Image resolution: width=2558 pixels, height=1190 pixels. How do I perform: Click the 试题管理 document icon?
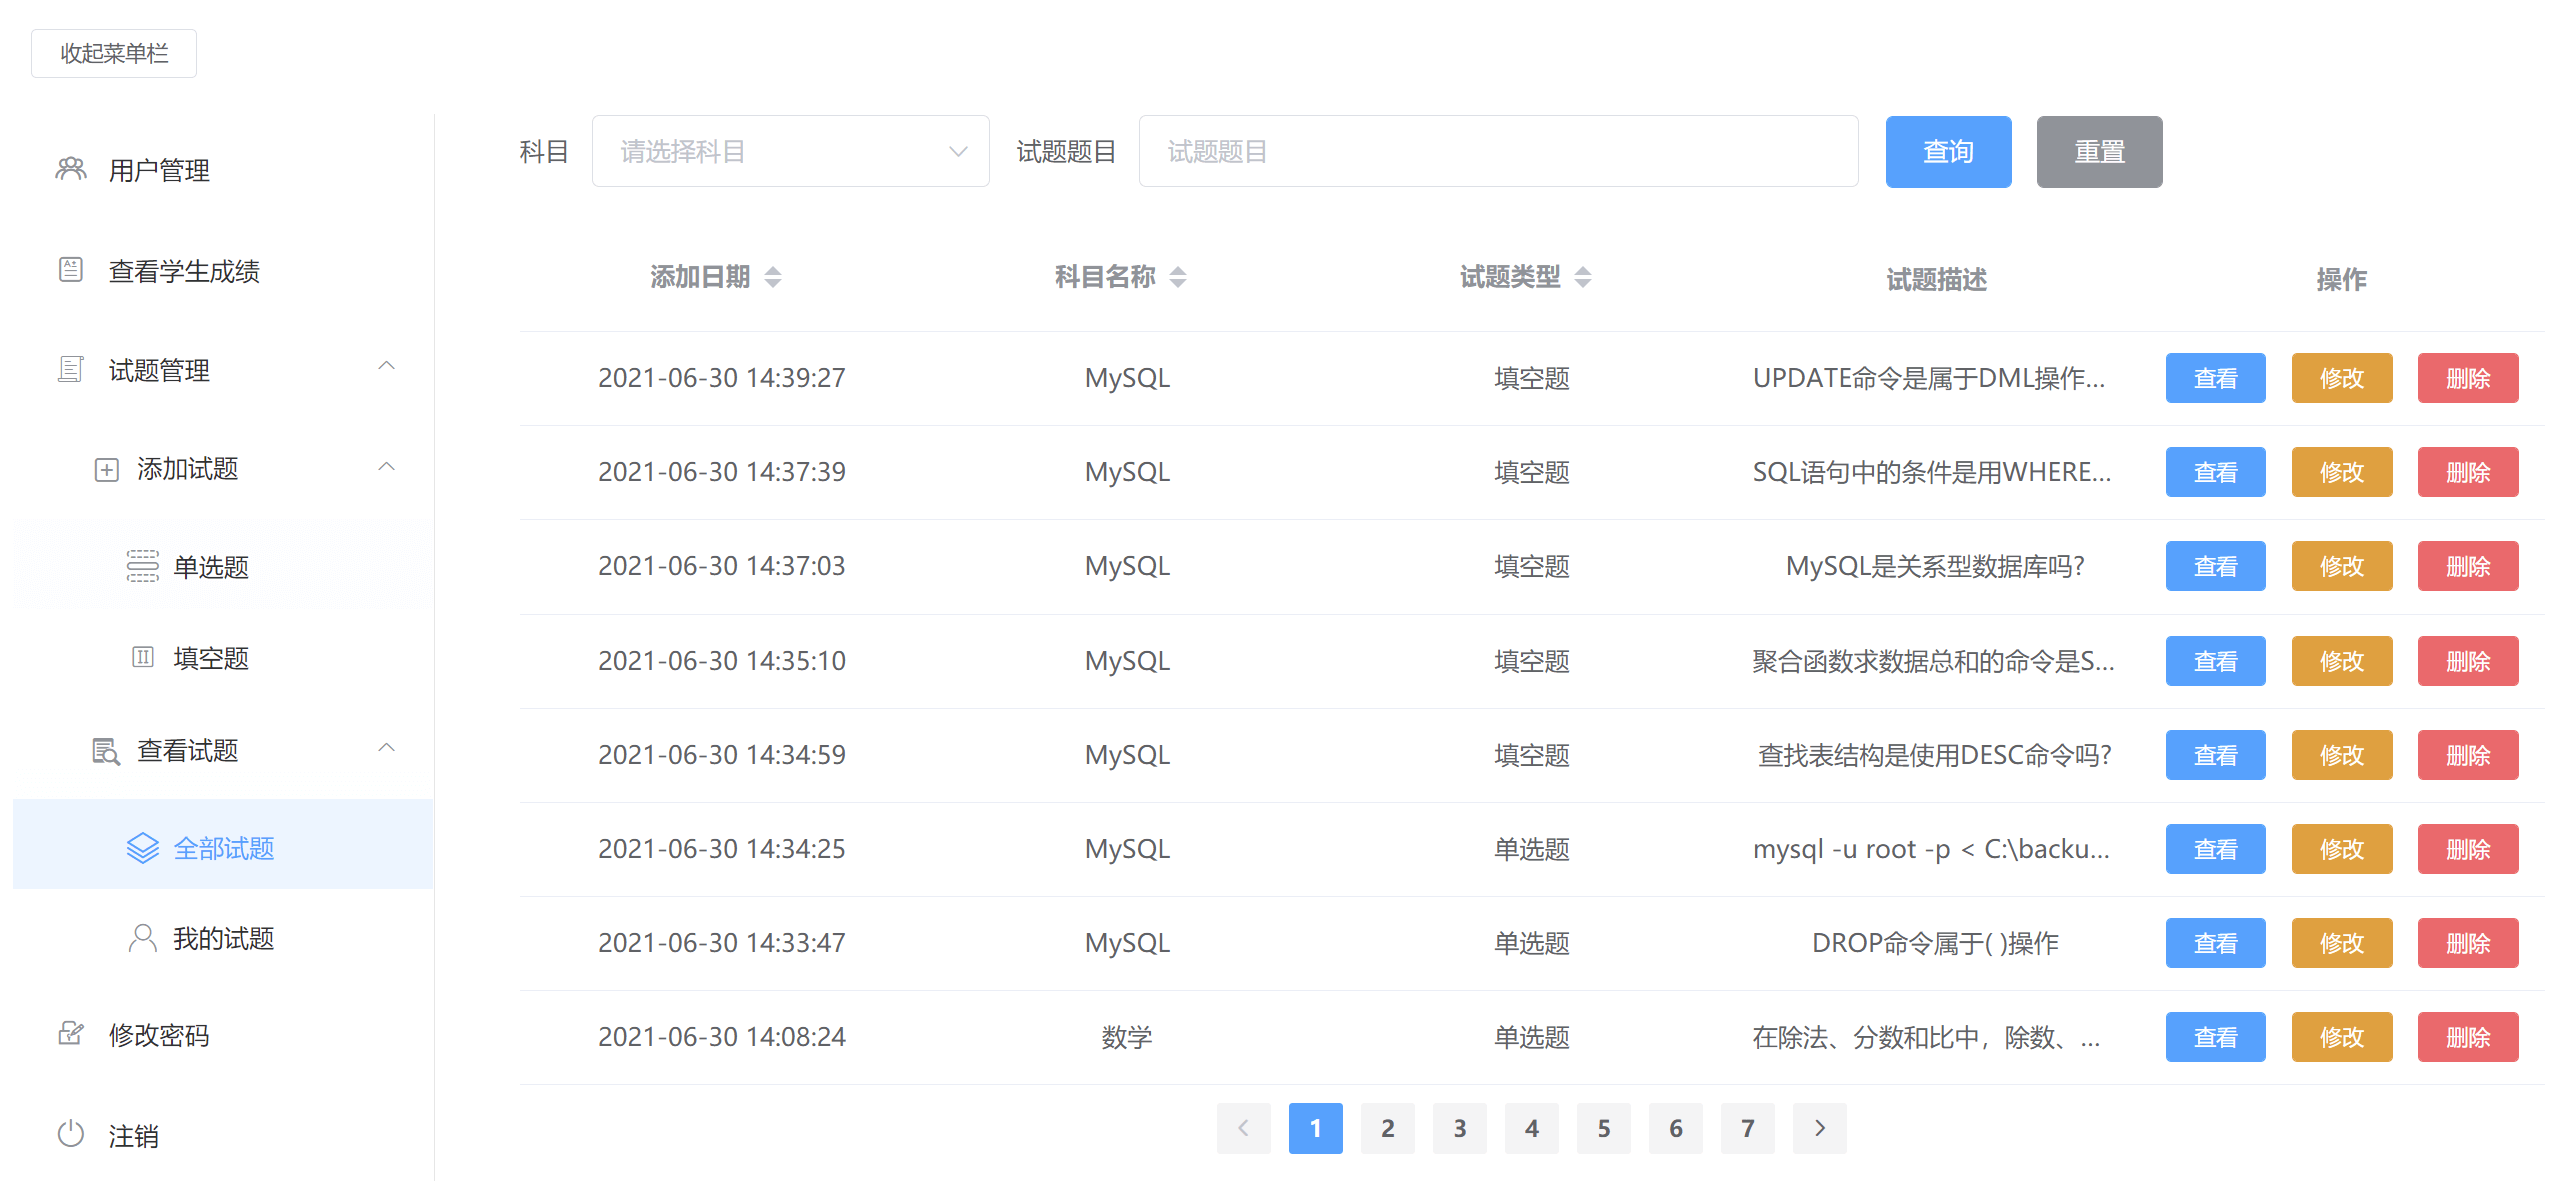coord(70,369)
